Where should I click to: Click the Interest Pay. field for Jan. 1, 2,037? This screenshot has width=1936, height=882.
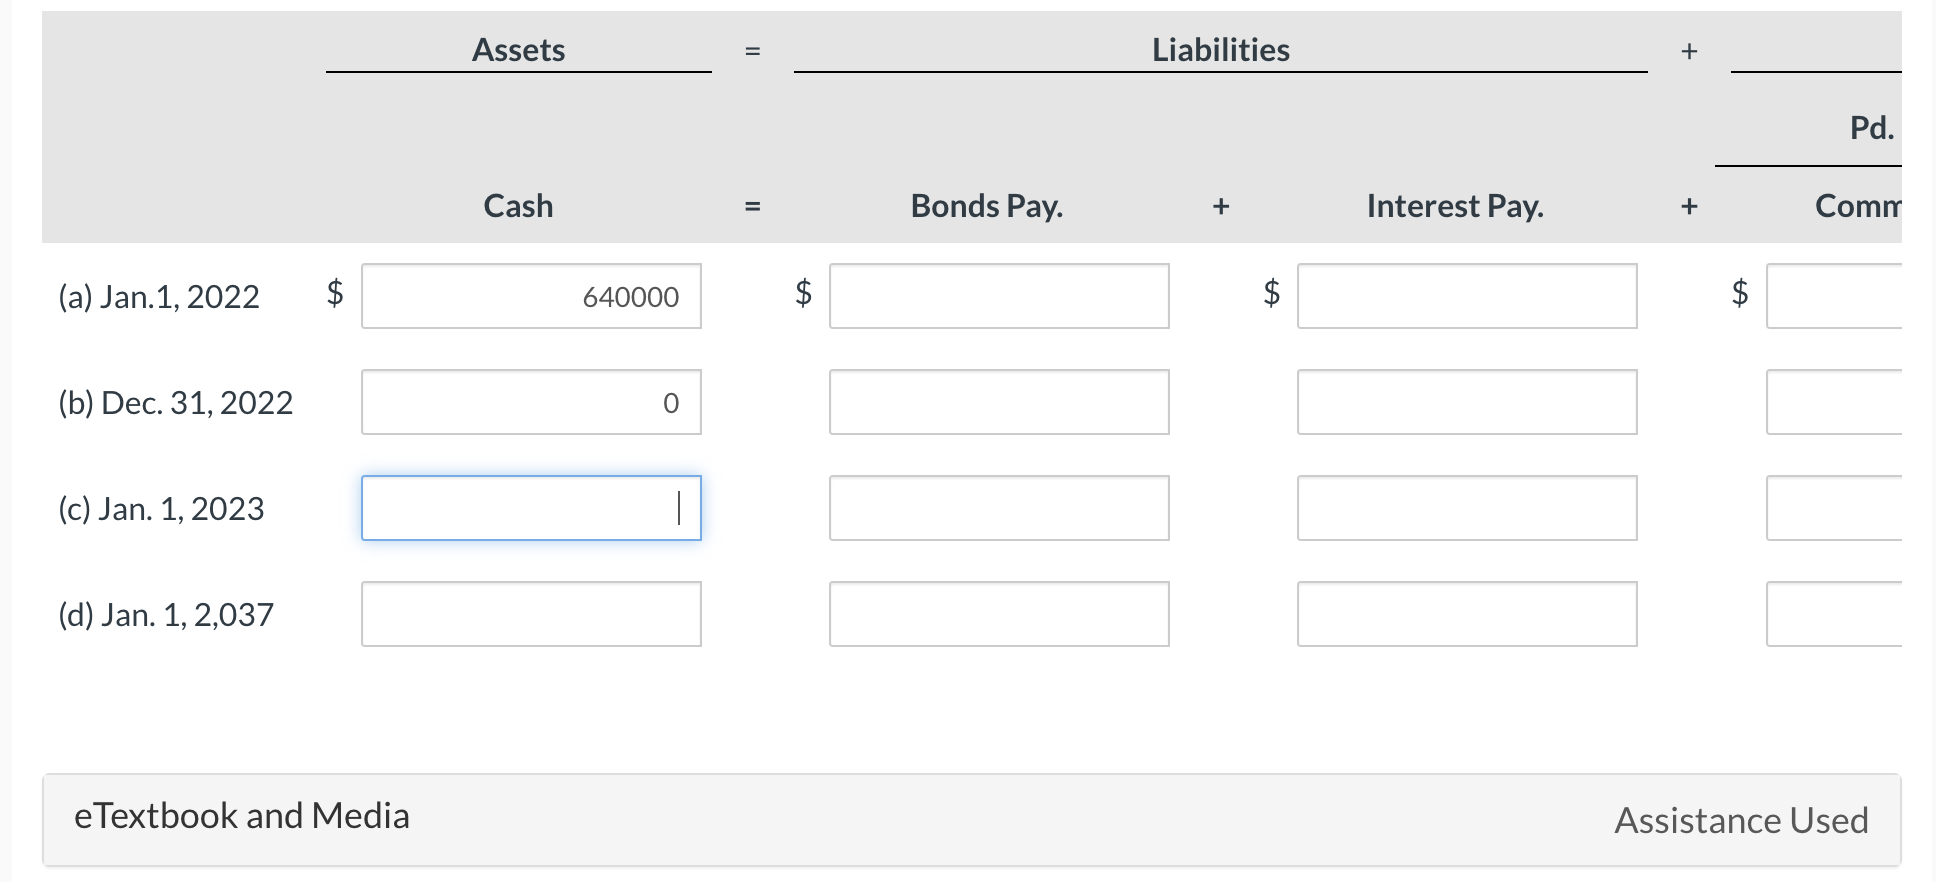point(1466,614)
